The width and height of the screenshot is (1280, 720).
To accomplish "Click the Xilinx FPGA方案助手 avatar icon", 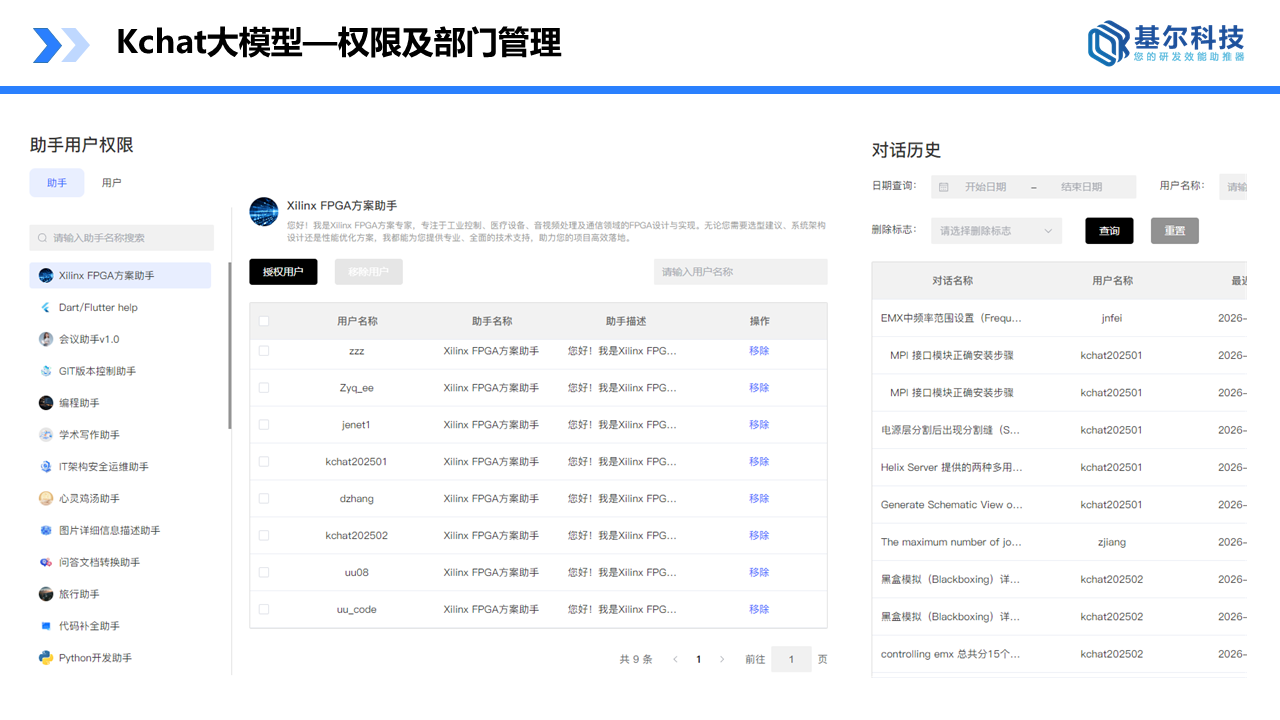I will click(263, 211).
